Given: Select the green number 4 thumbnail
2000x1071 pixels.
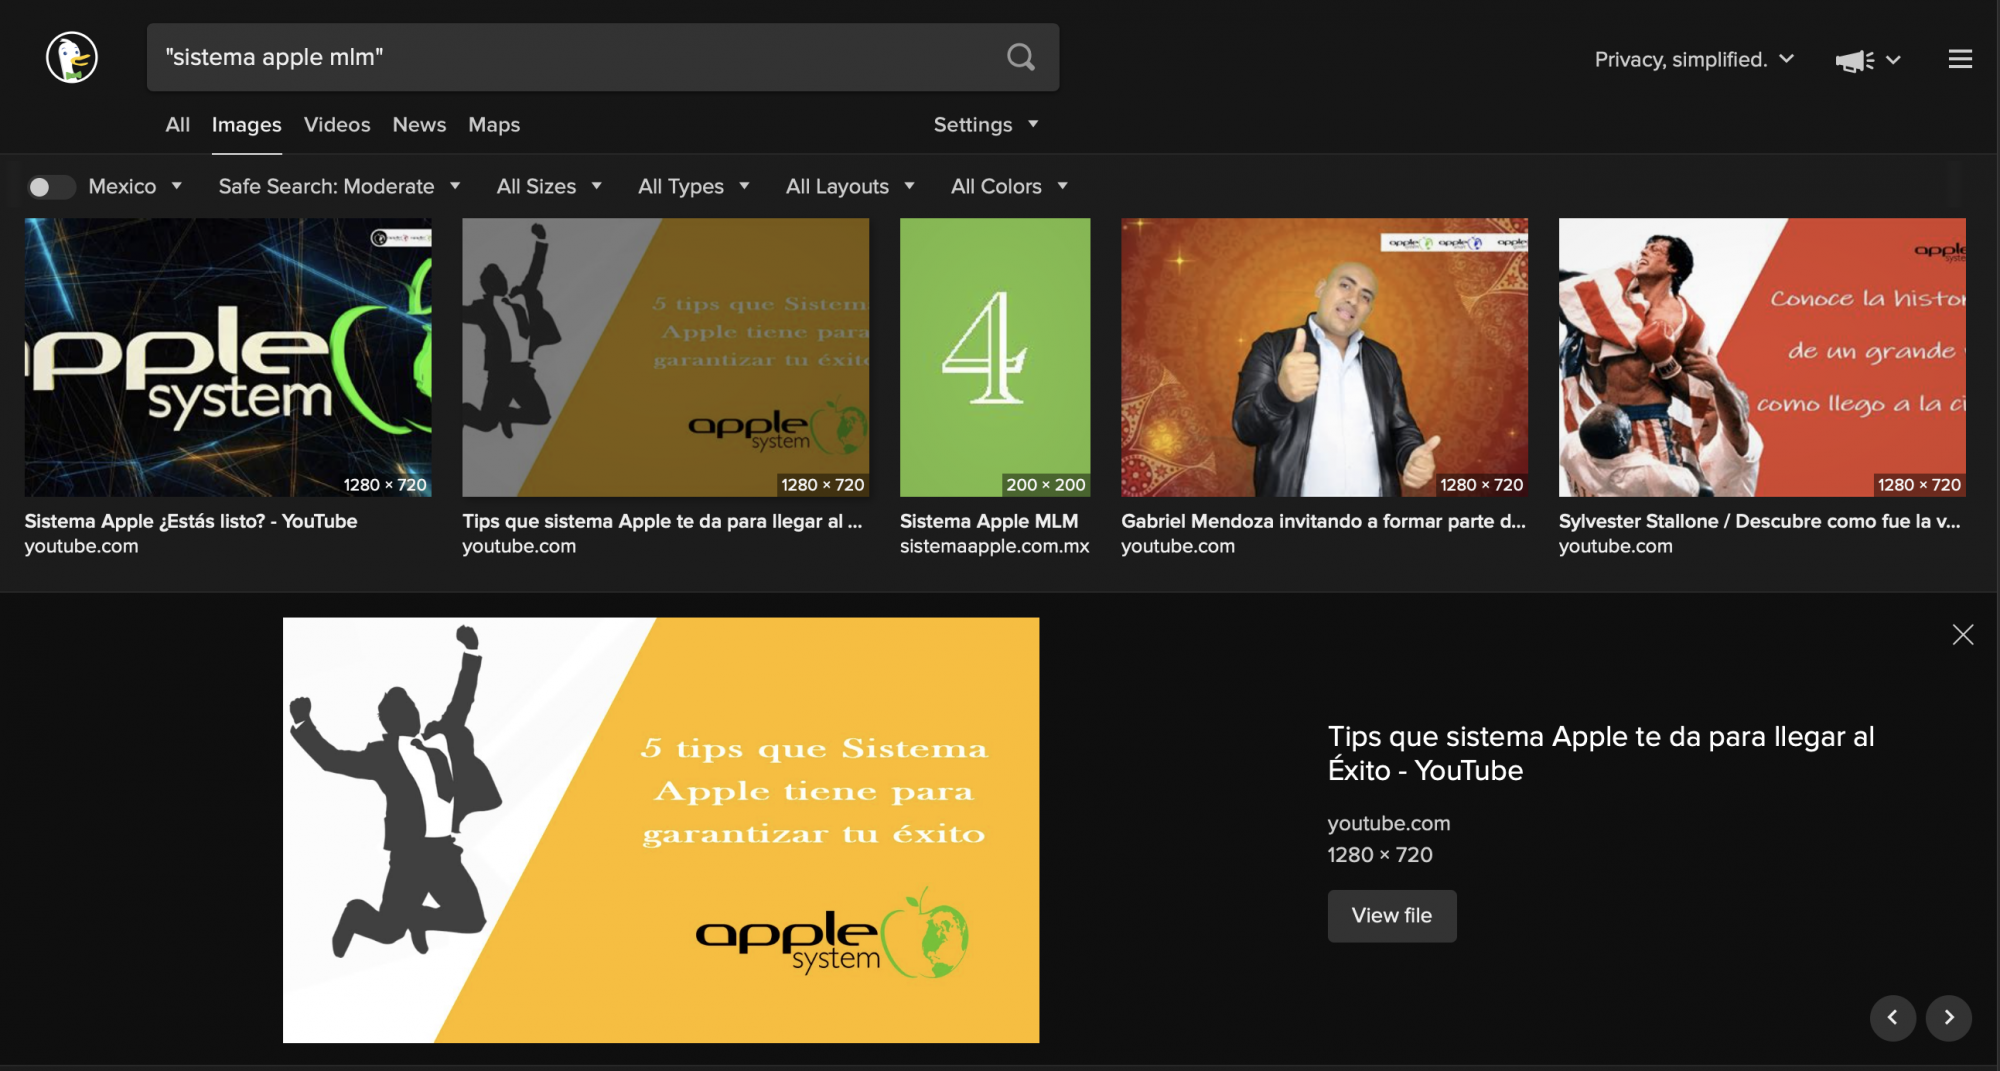Looking at the screenshot, I should click(995, 357).
